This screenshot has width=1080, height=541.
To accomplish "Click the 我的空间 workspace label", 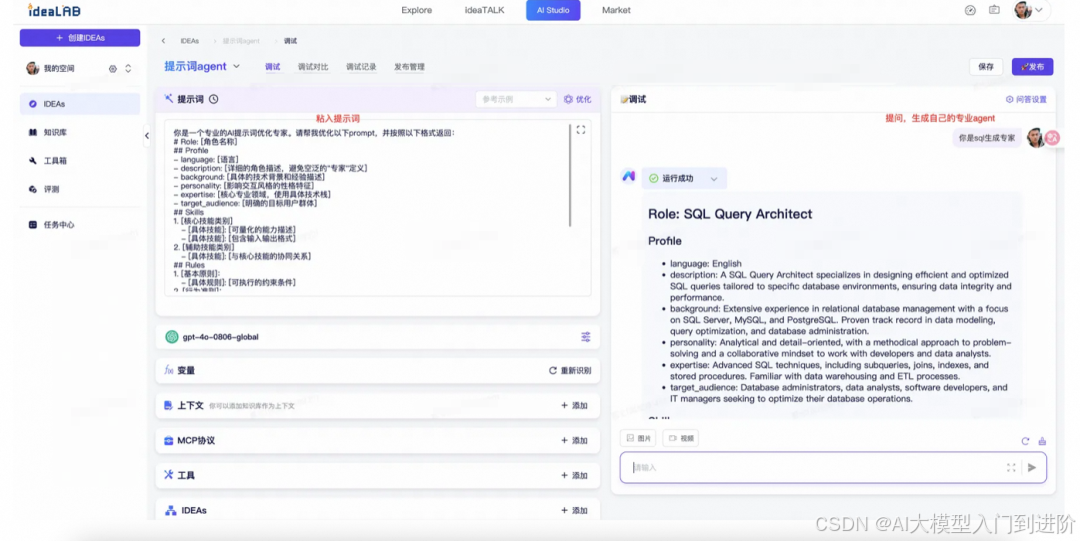I will coord(59,69).
